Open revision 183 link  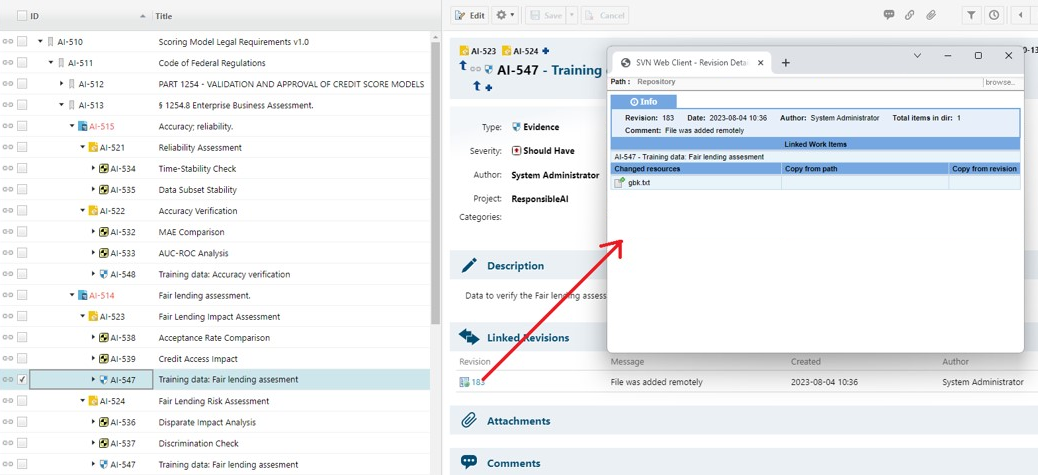[x=478, y=382]
